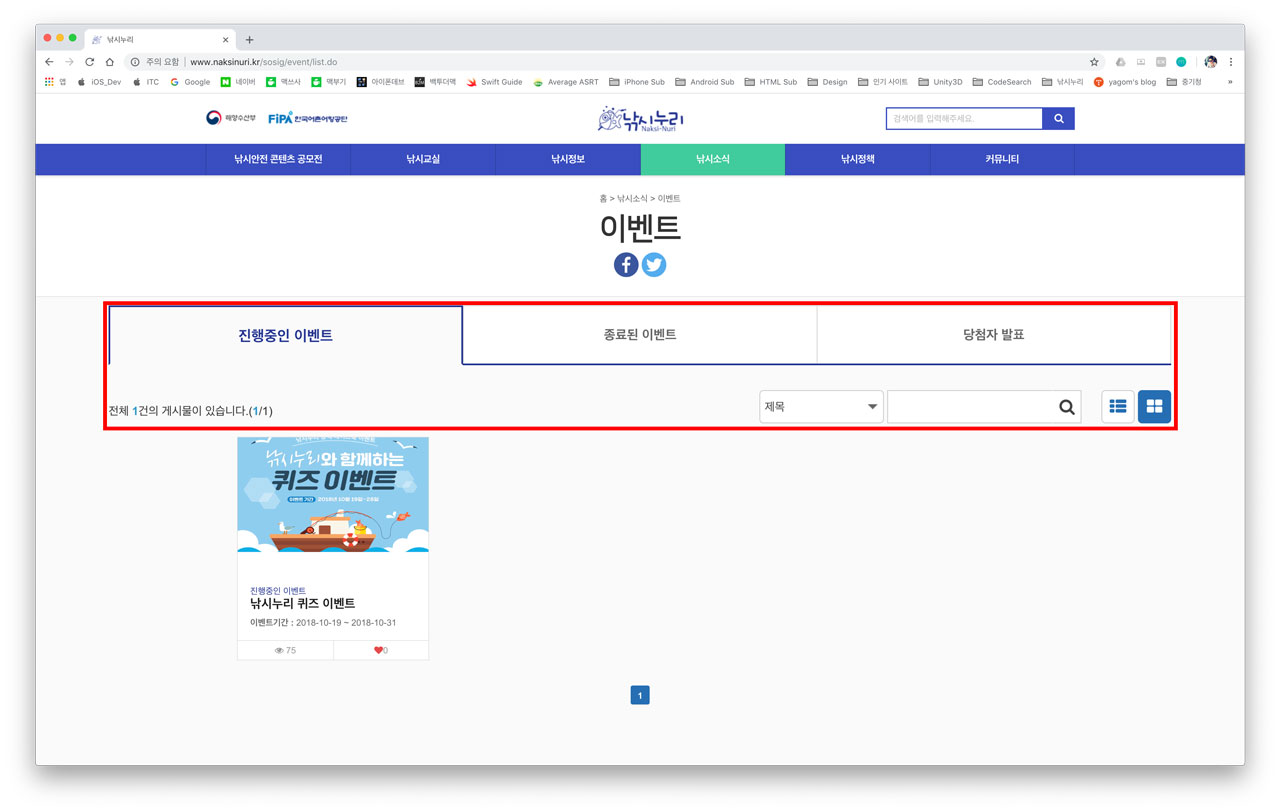Switch to grid view layout

tap(1154, 407)
